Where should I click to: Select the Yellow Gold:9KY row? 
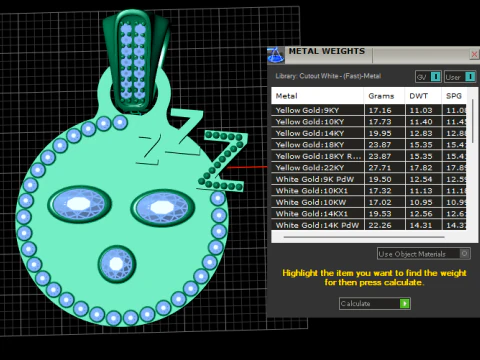pyautogui.click(x=369, y=110)
